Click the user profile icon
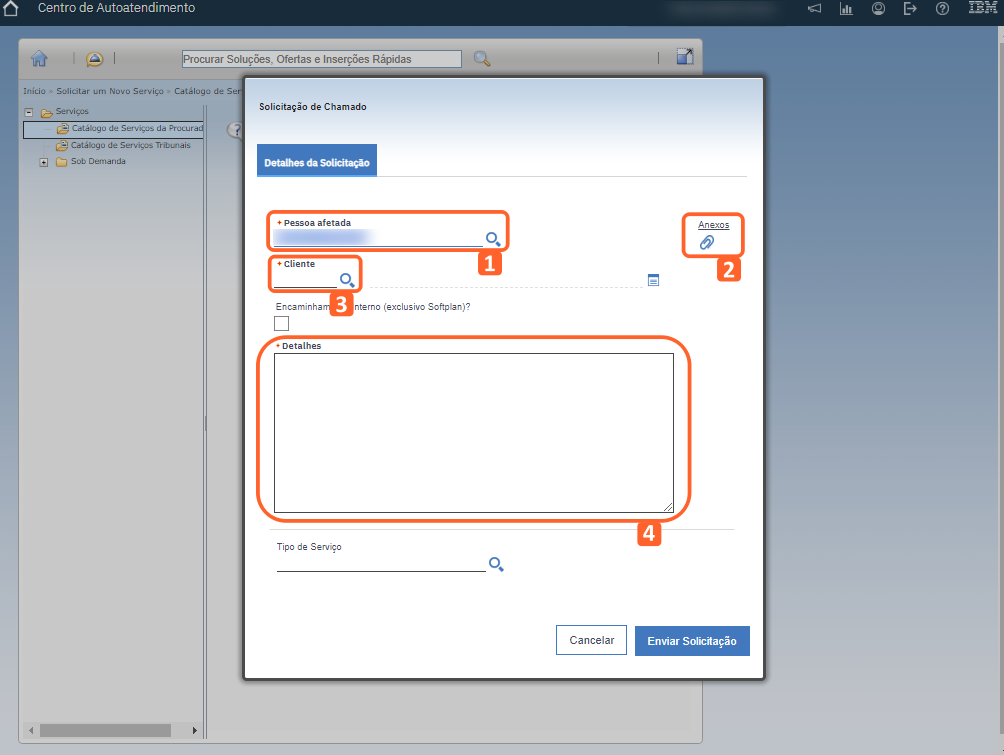Image resolution: width=1004 pixels, height=755 pixels. (878, 9)
